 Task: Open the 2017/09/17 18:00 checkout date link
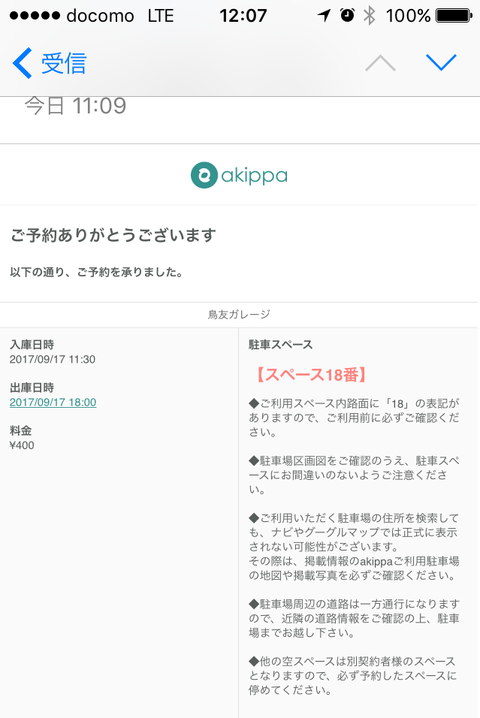tap(53, 402)
